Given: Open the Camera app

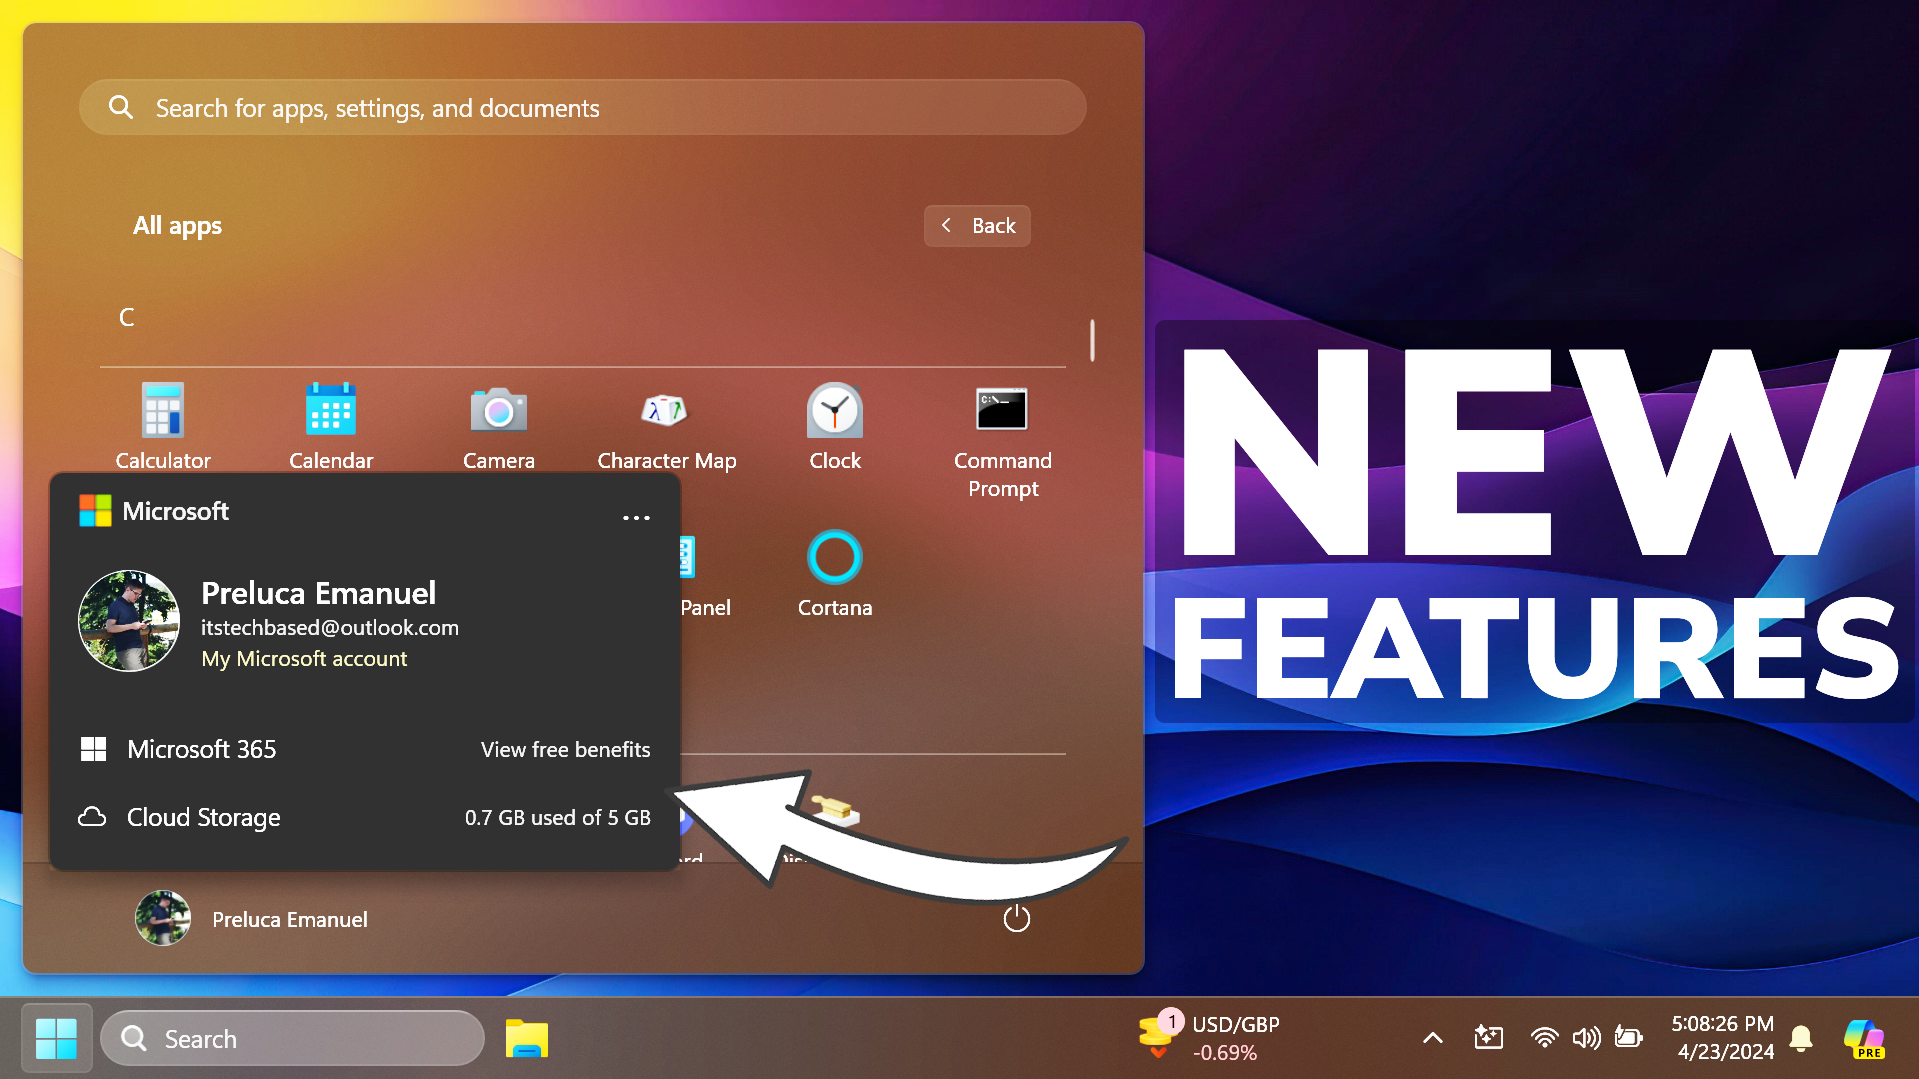Looking at the screenshot, I should click(498, 425).
